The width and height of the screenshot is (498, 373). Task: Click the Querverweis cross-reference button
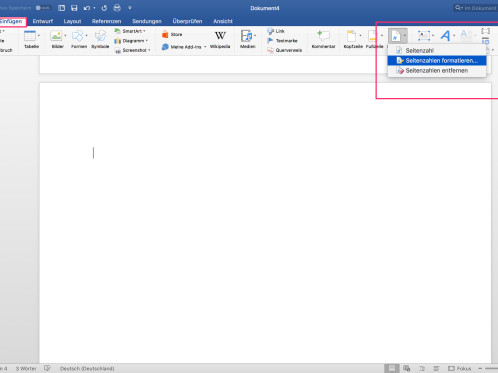(284, 50)
